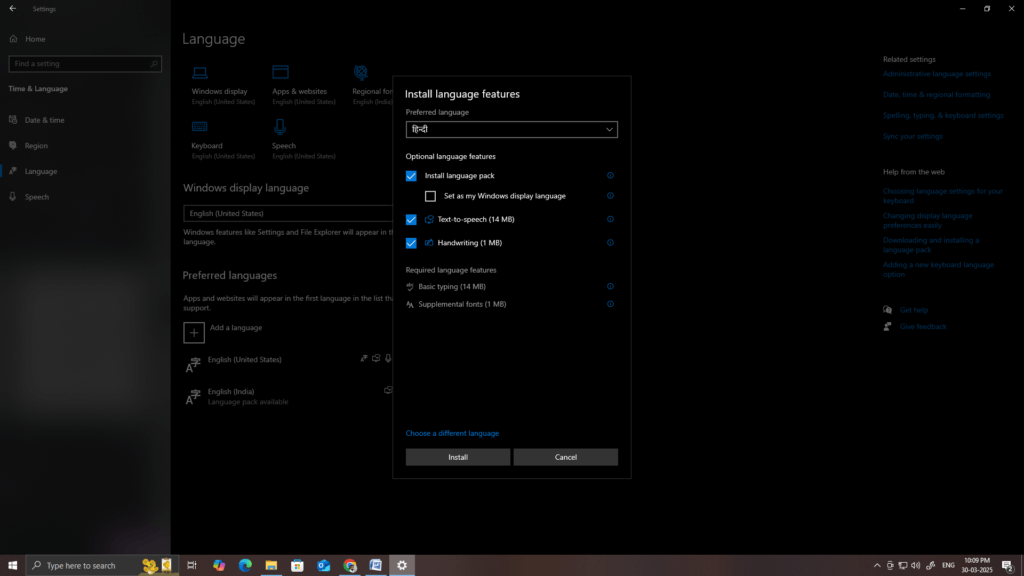The image size is (1024, 576).
Task: Go back with the Settings back arrow
Action: 12,8
